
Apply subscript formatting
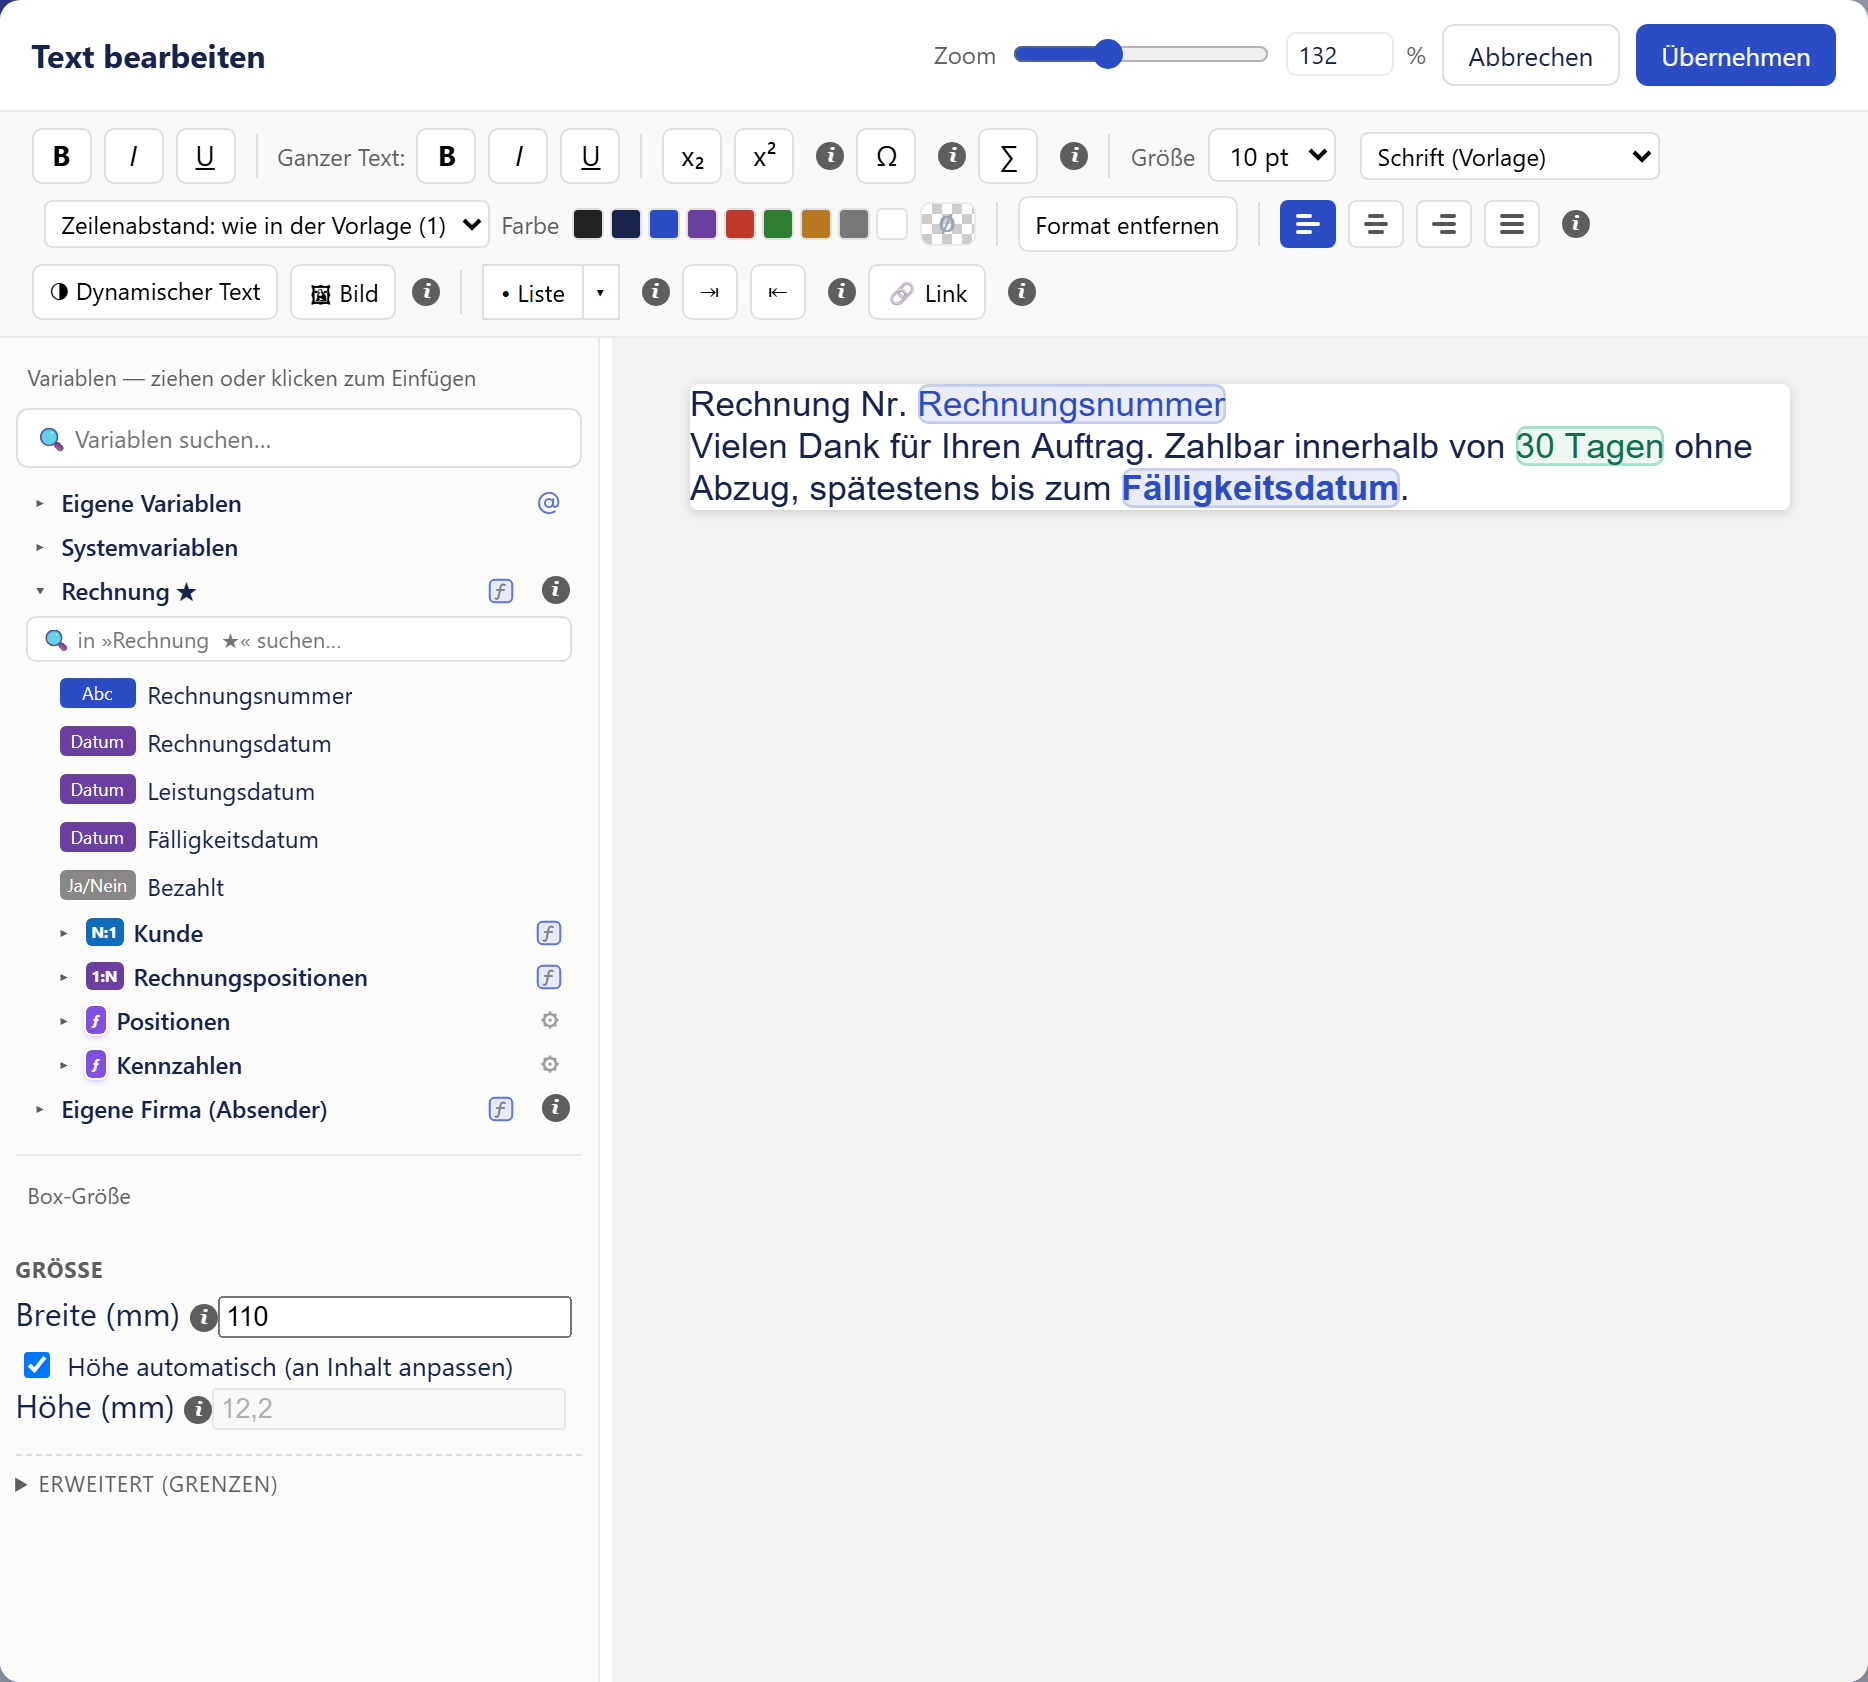[x=692, y=157]
